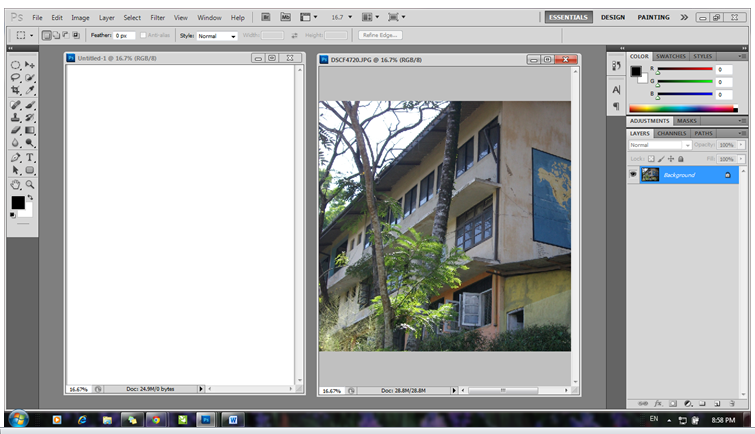Image resolution: width=755 pixels, height=434 pixels.
Task: Select the Blur tool
Action: tap(15, 143)
